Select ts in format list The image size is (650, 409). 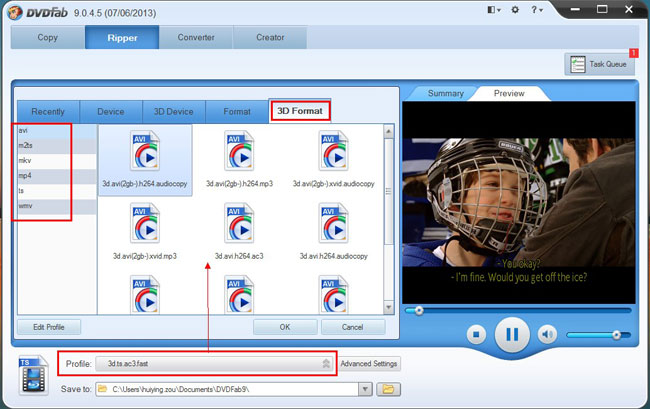57,191
